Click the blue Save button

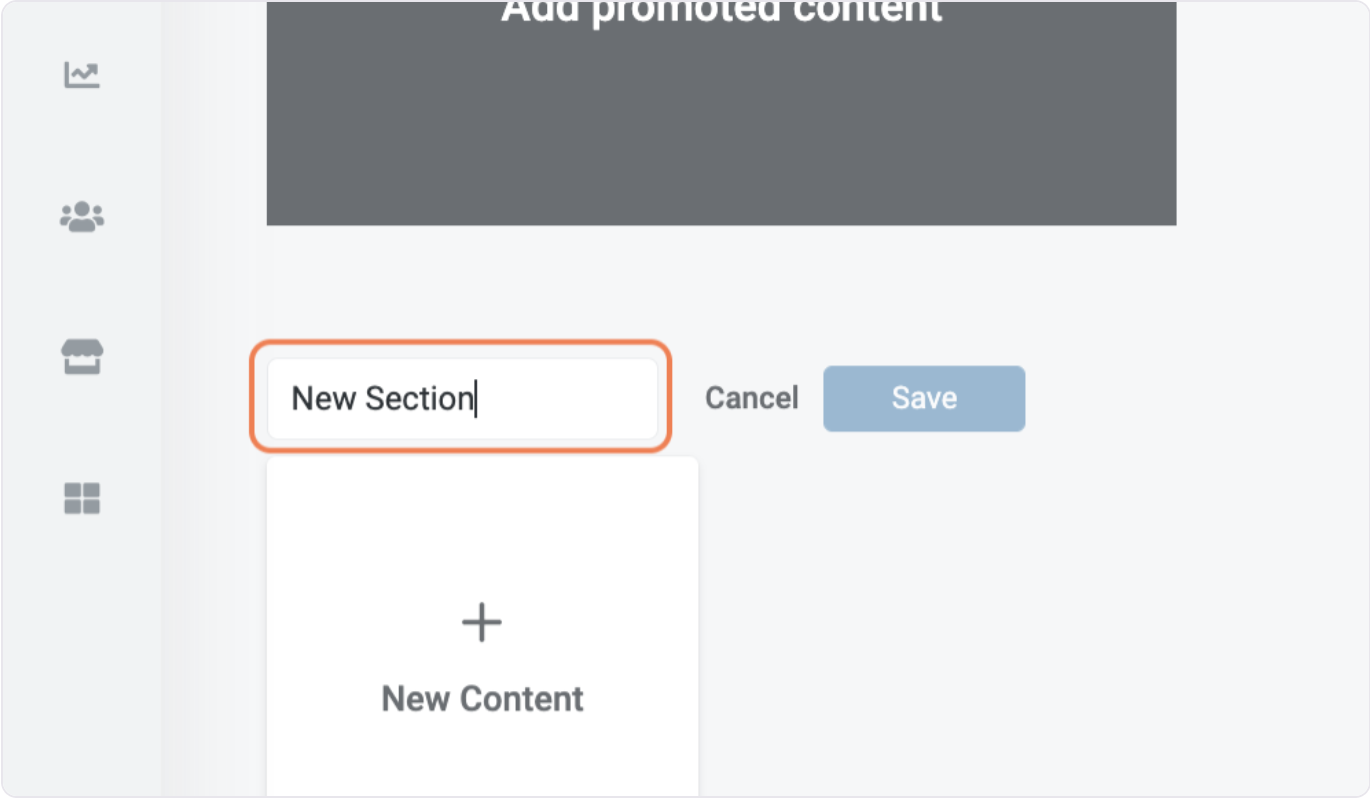[x=923, y=398]
